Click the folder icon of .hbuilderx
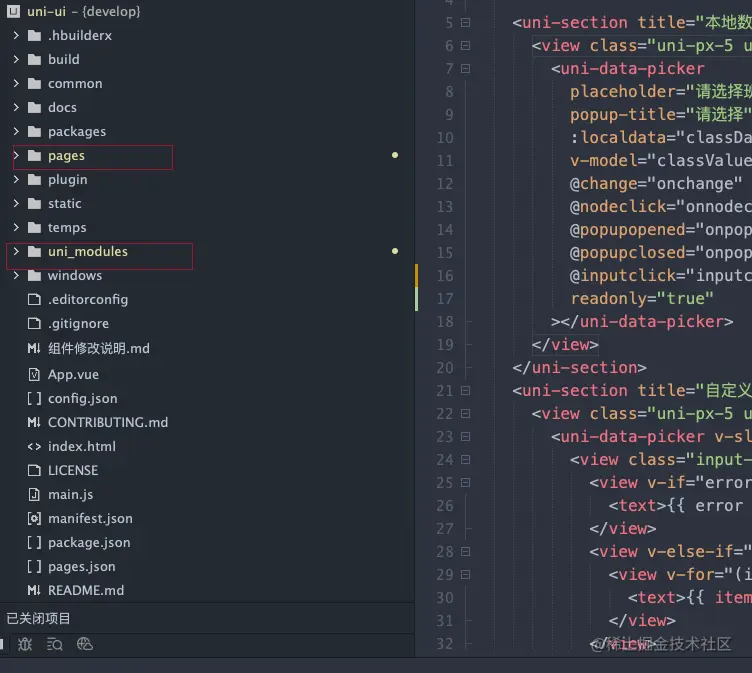The width and height of the screenshot is (752, 673). coord(34,35)
